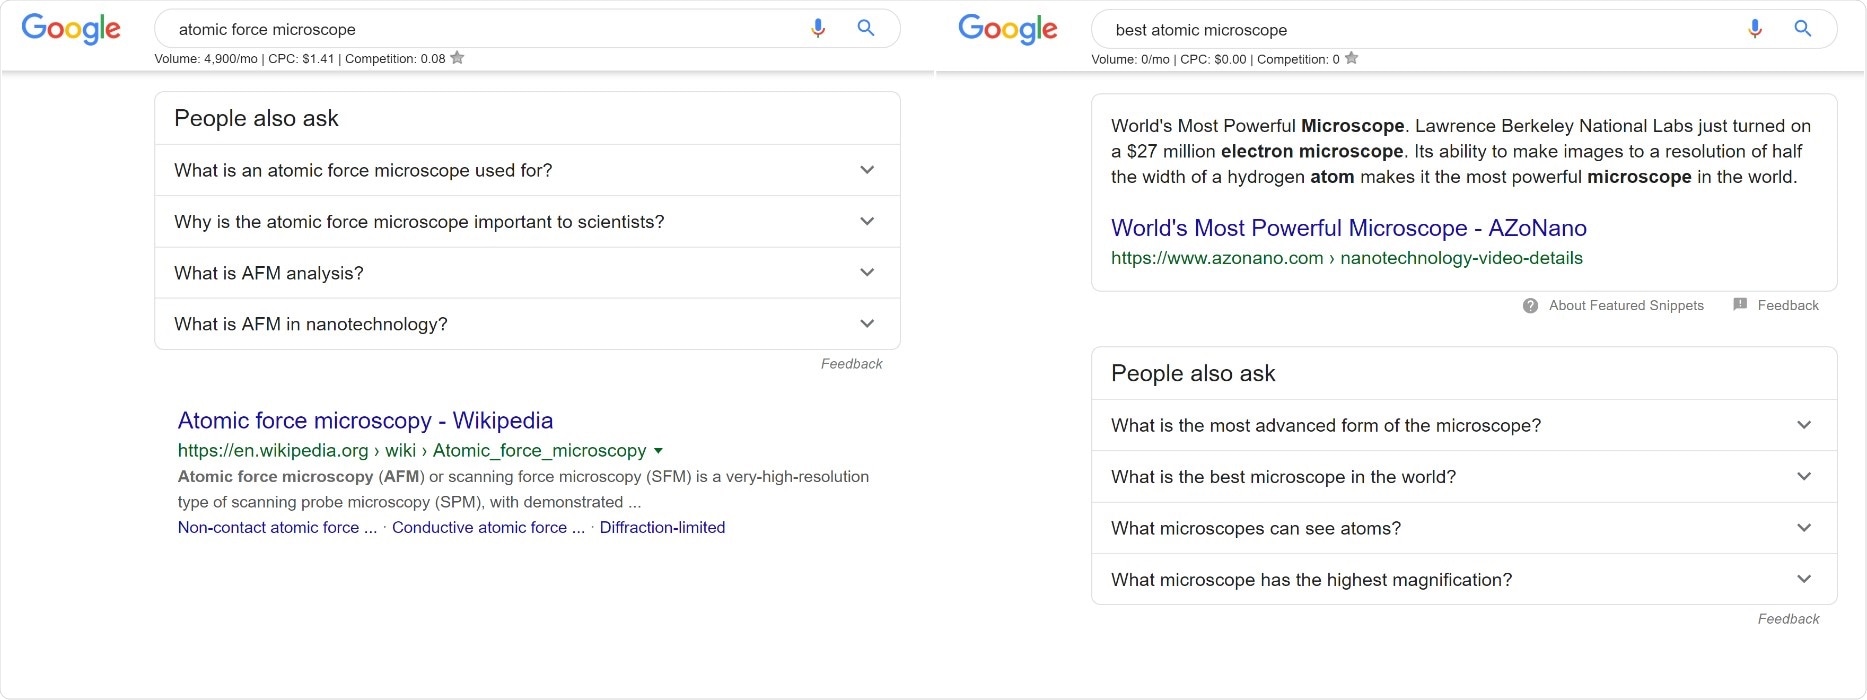Star the keyword with Volume 4,900/mo
Image resolution: width=1867 pixels, height=700 pixels.
point(457,58)
